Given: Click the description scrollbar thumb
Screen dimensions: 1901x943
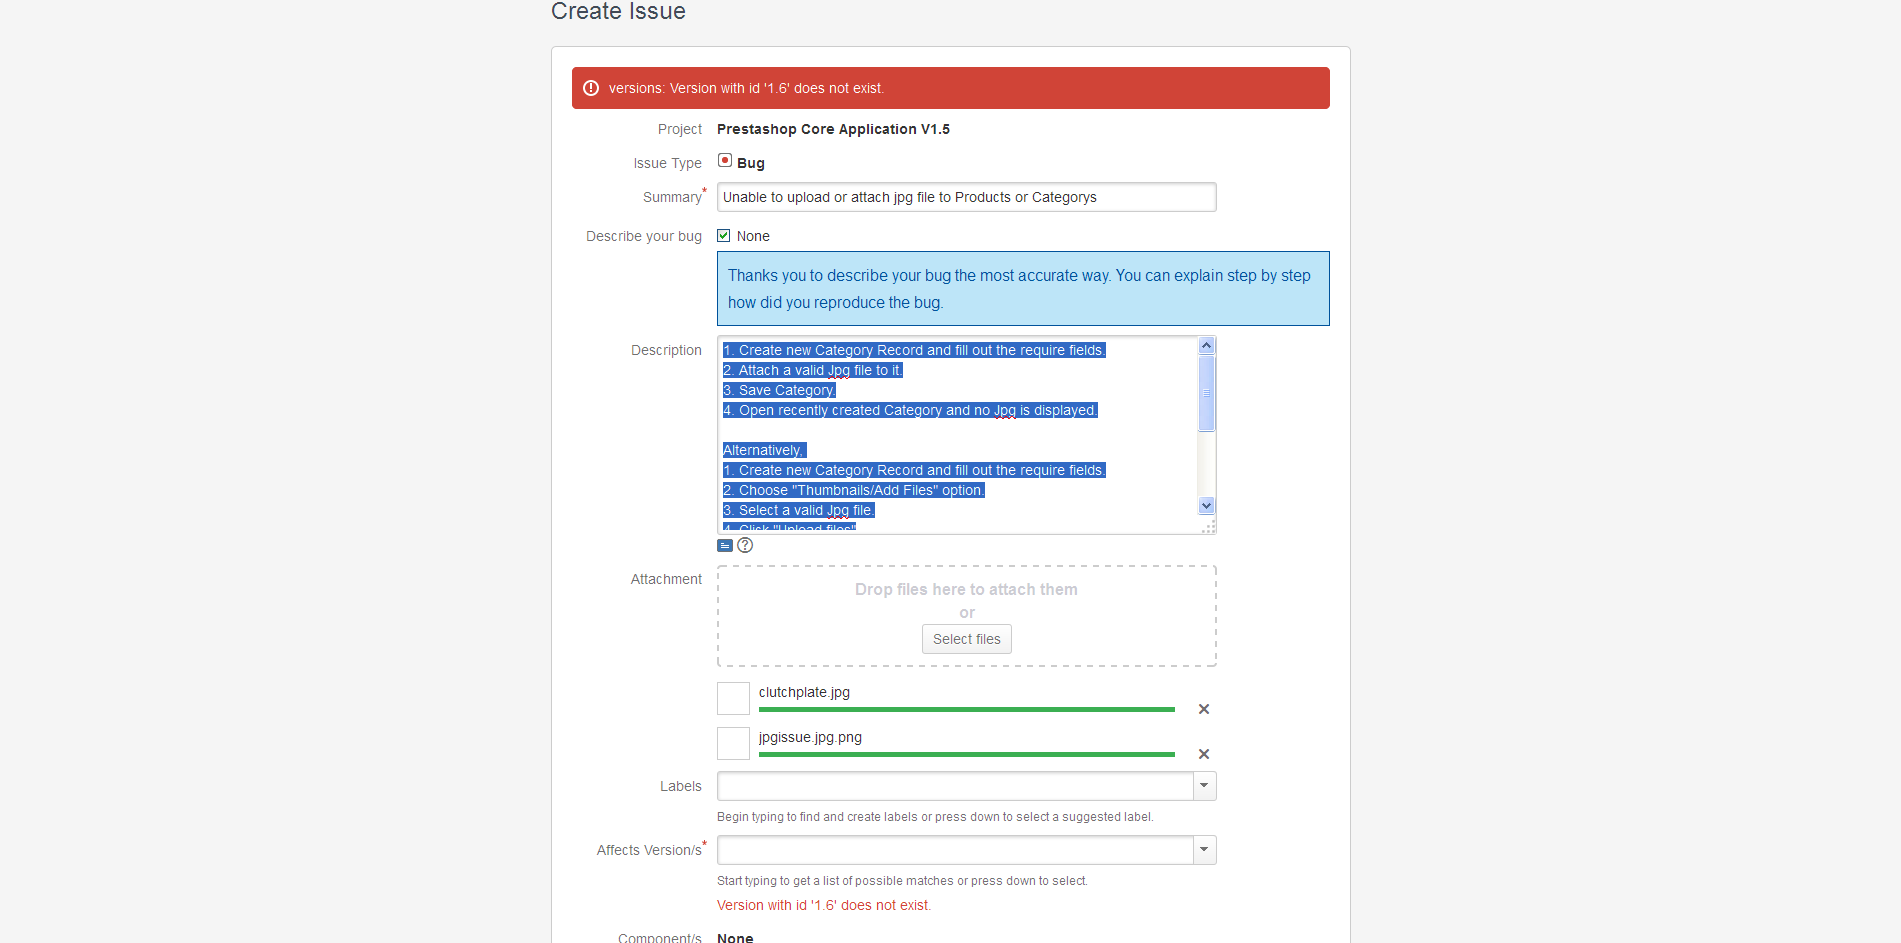Looking at the screenshot, I should point(1206,392).
